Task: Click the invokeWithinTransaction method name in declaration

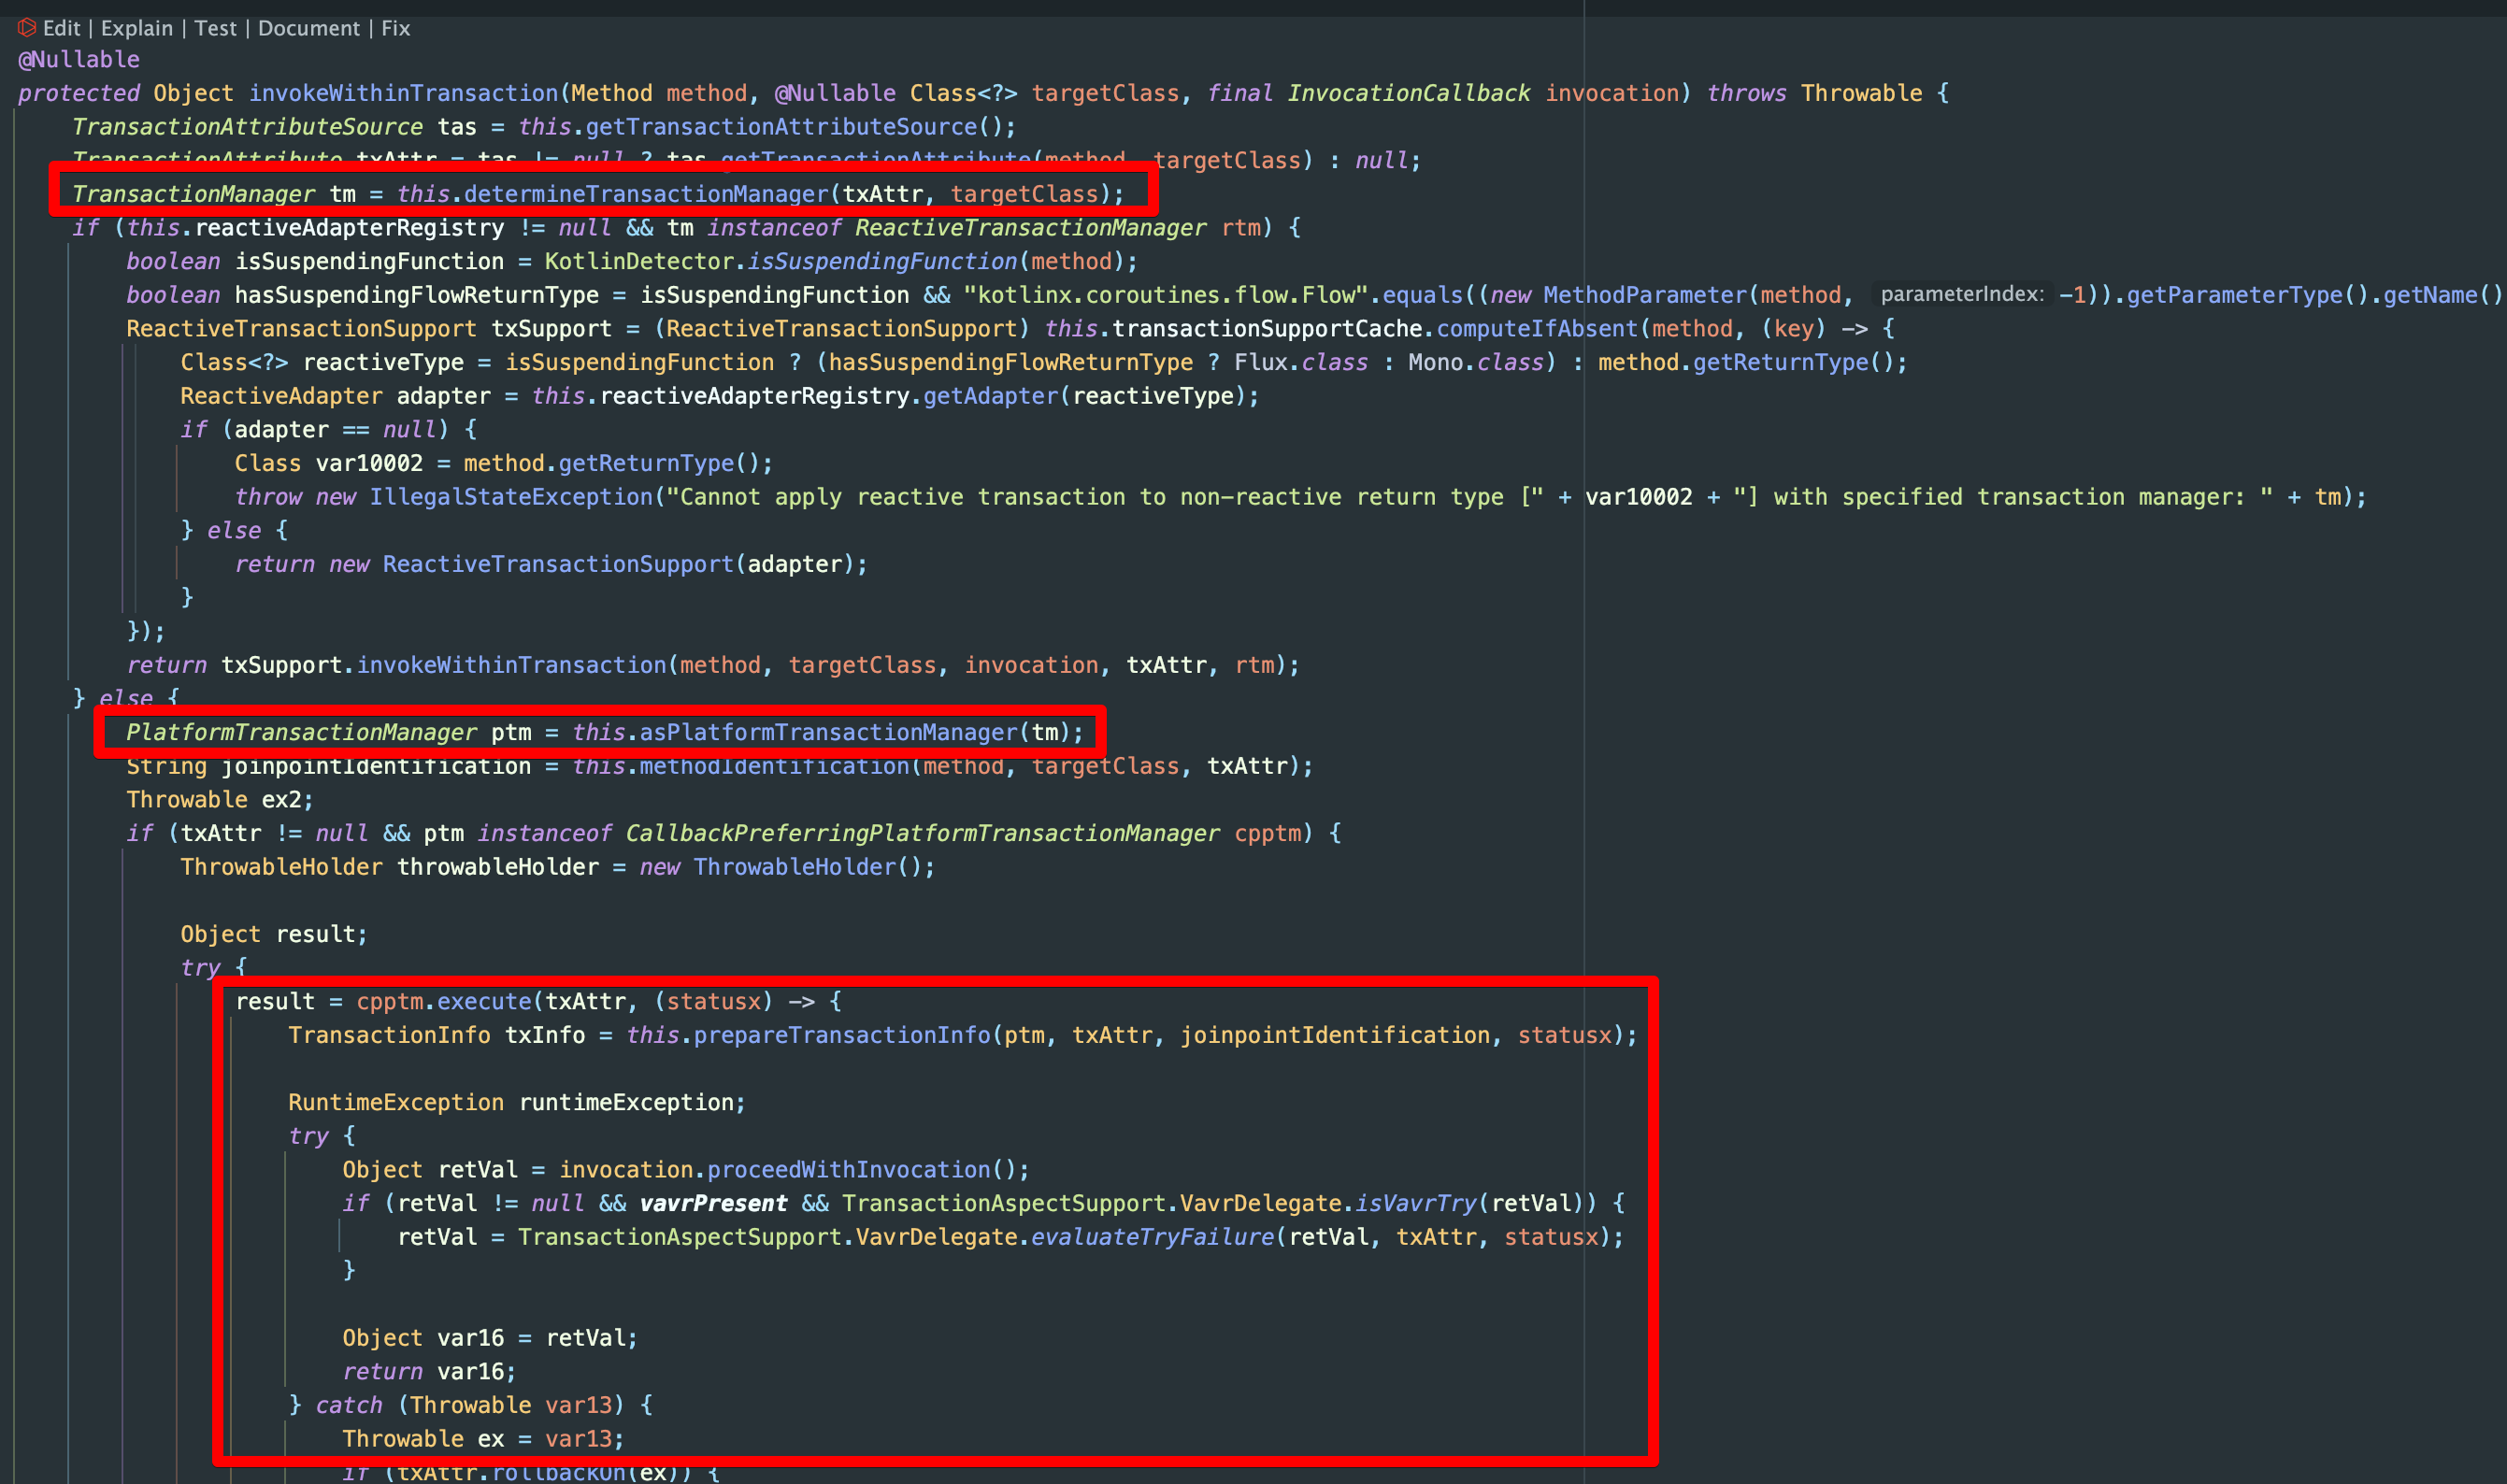Action: click(x=403, y=93)
